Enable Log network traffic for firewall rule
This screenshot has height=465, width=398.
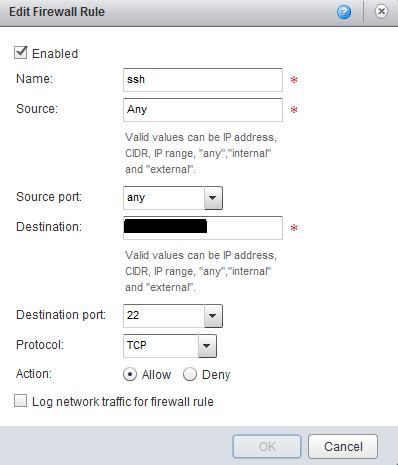[x=20, y=401]
